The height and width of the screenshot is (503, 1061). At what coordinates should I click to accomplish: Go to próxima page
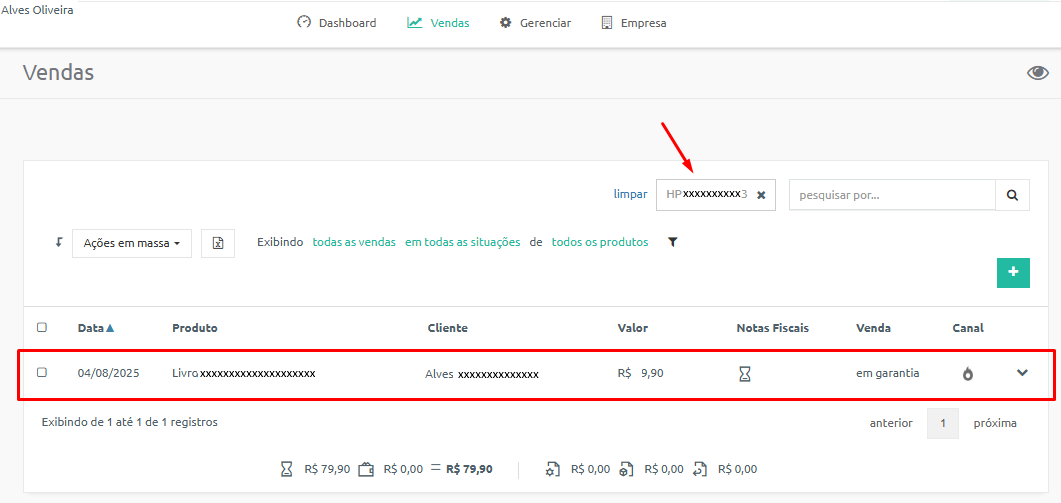coord(995,423)
